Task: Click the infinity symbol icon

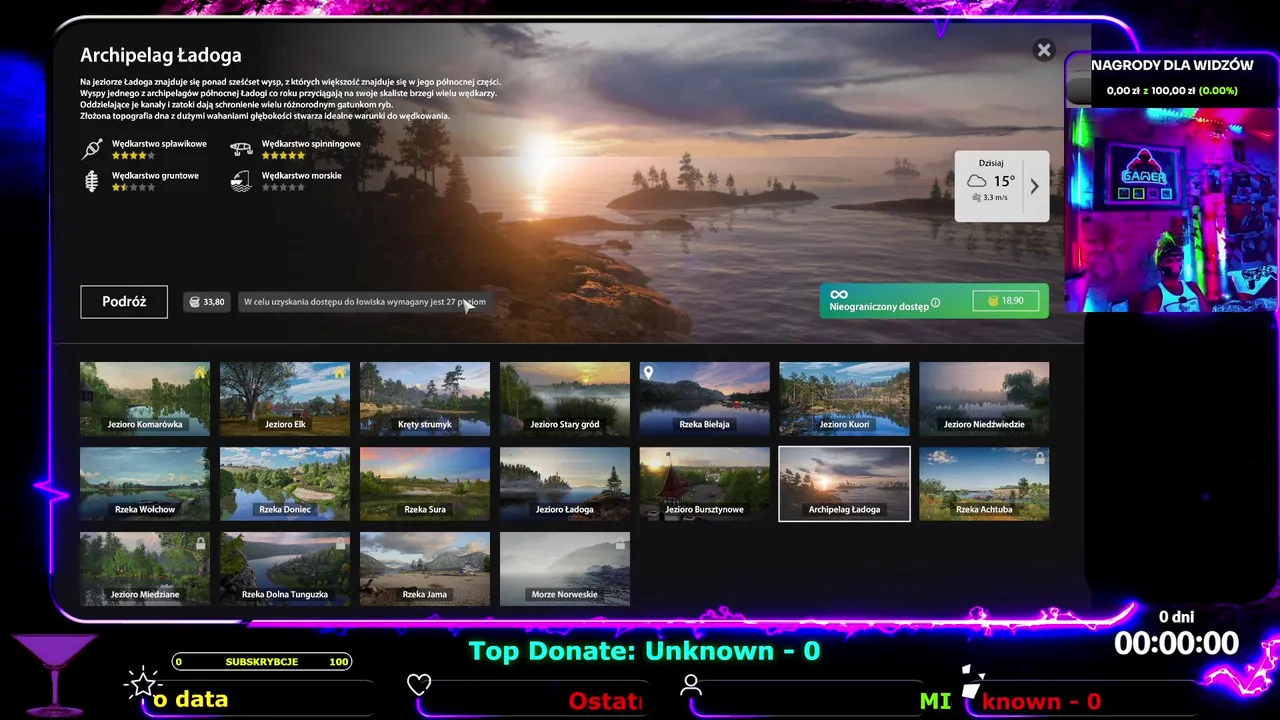Action: (x=839, y=294)
